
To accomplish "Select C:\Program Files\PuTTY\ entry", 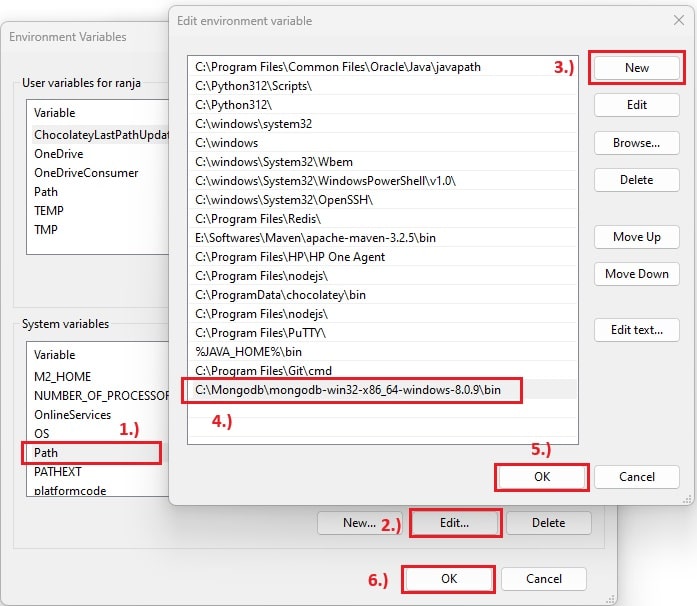I will 382,333.
